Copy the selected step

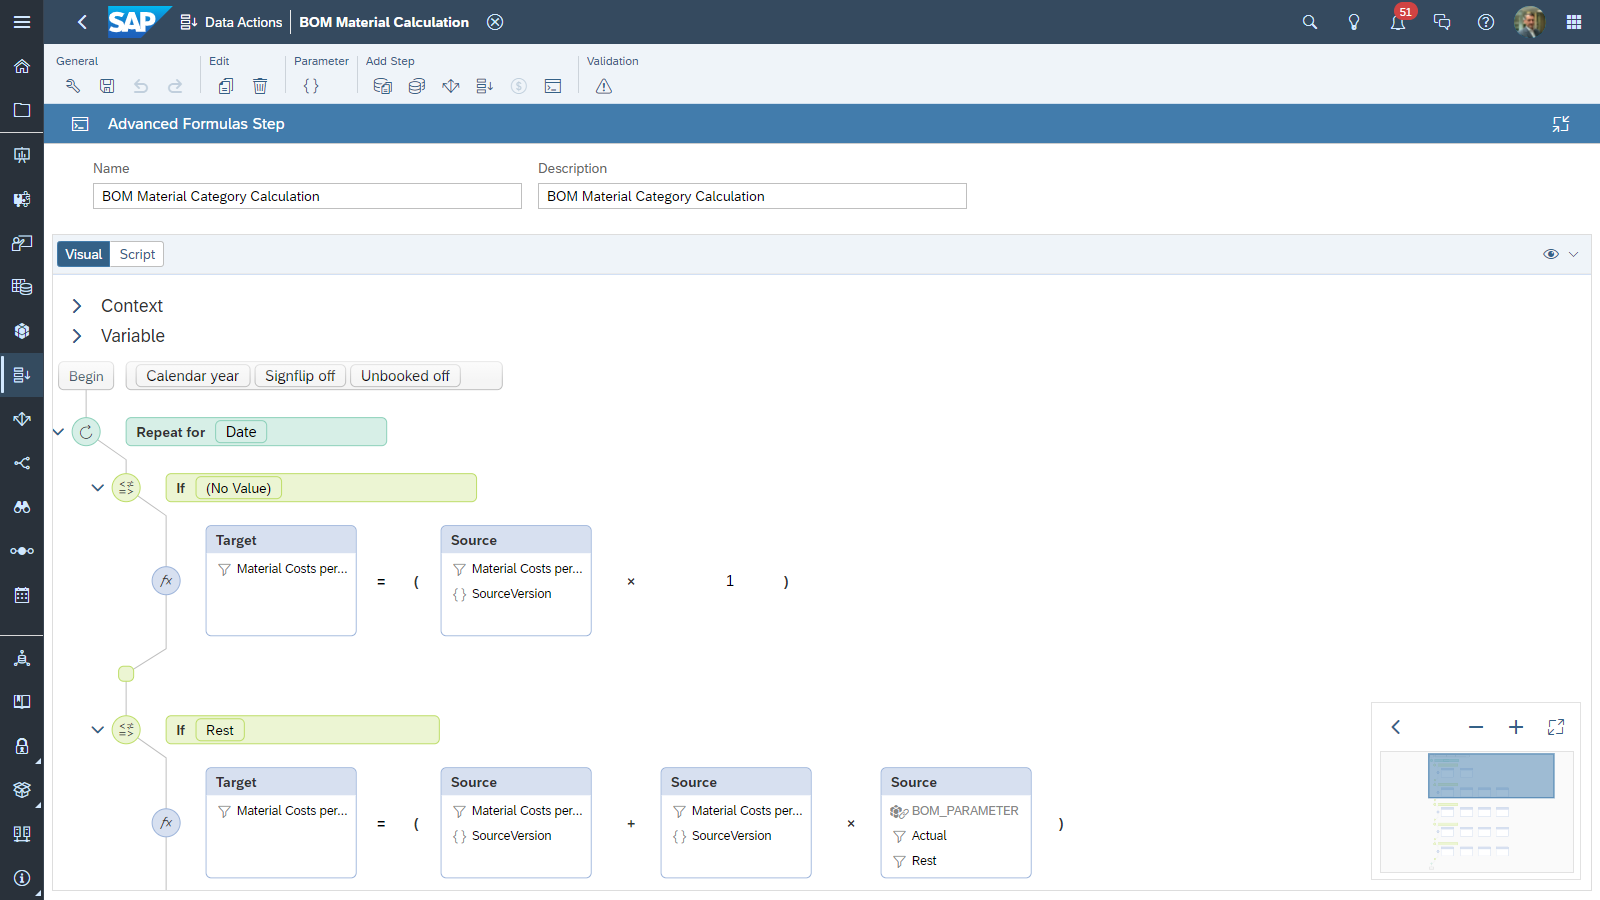click(x=226, y=86)
